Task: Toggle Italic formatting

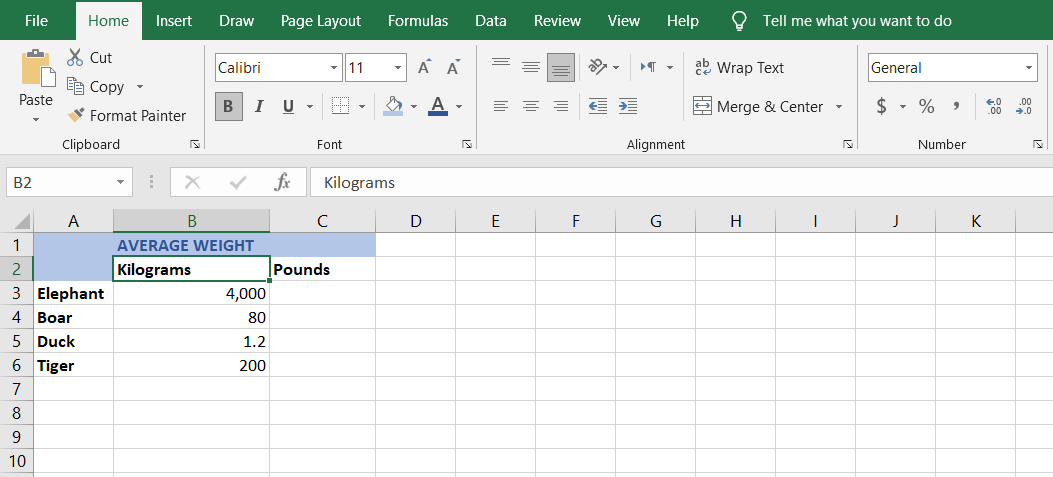Action: 258,106
